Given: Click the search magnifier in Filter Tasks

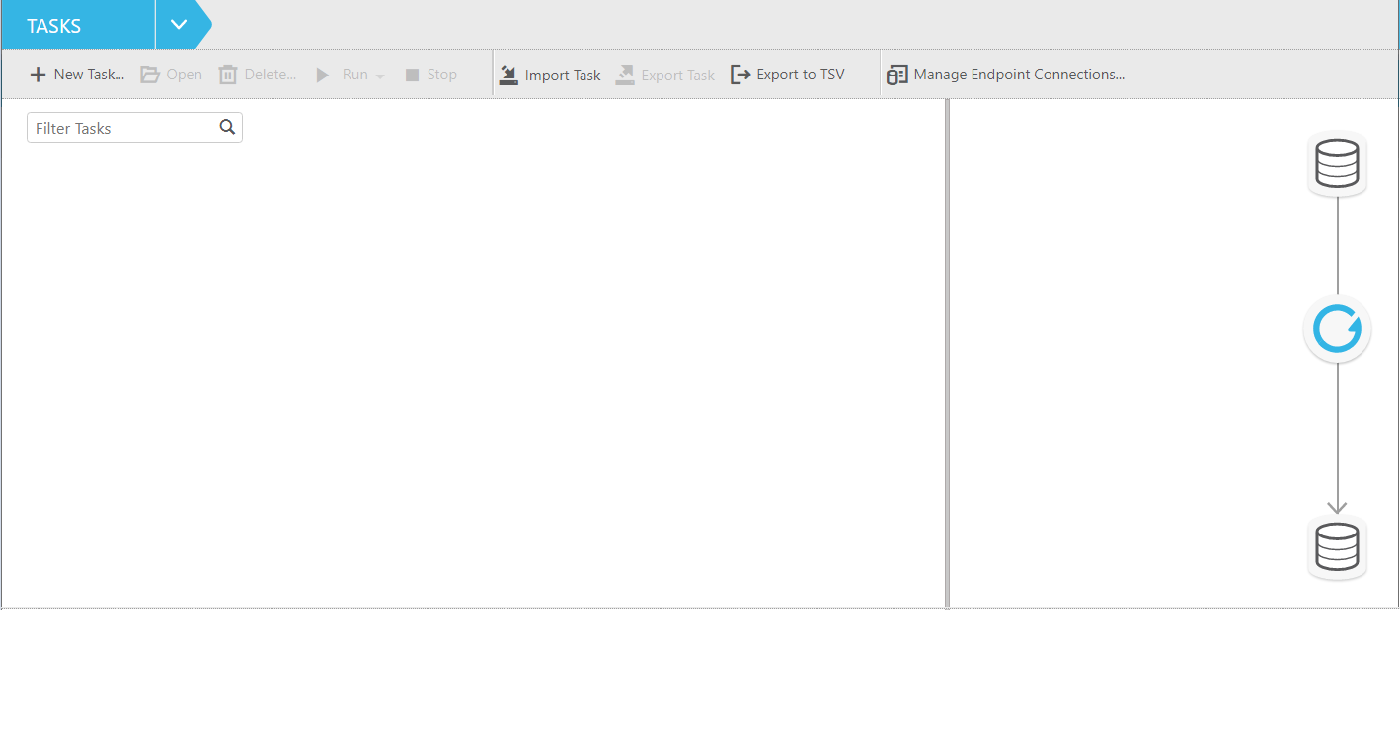Looking at the screenshot, I should 227,127.
